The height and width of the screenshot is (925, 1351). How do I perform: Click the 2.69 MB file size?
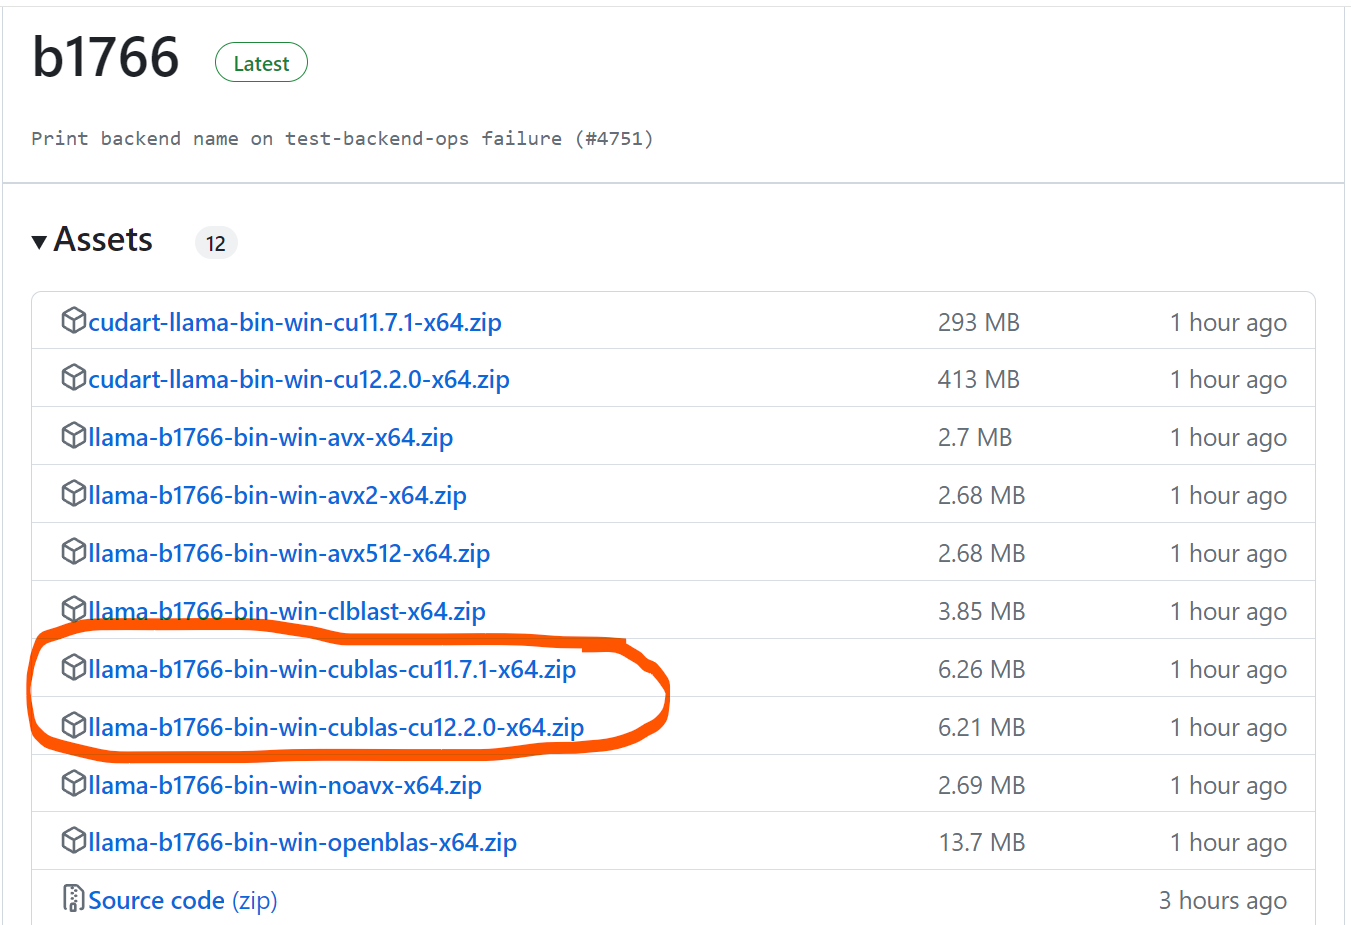[x=982, y=785]
